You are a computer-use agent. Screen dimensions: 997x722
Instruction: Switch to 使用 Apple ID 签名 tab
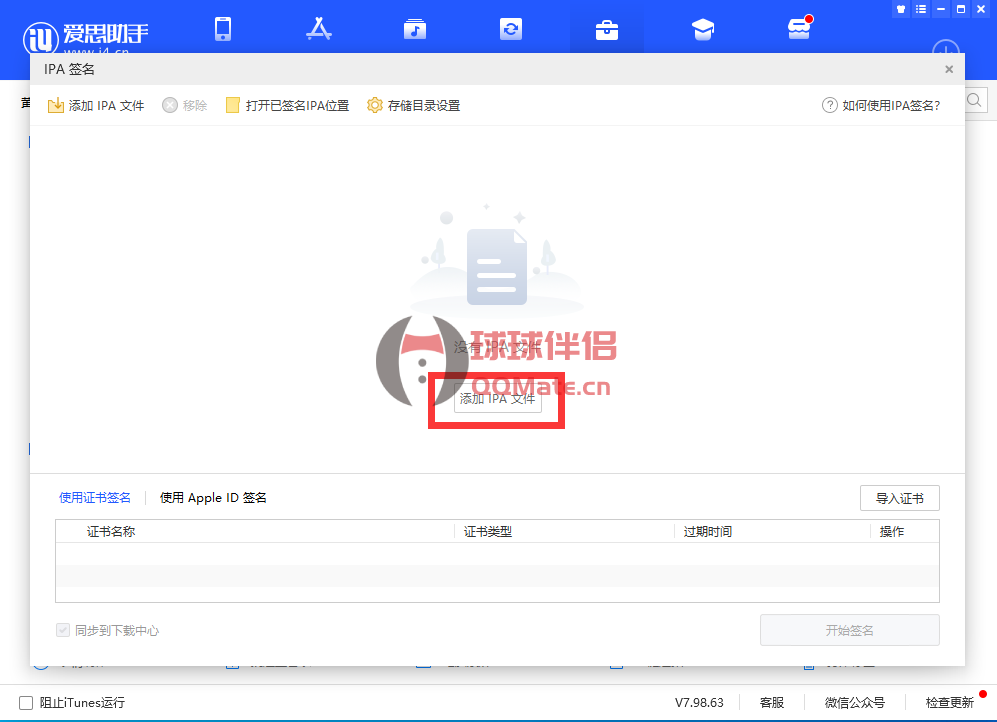pyautogui.click(x=212, y=497)
